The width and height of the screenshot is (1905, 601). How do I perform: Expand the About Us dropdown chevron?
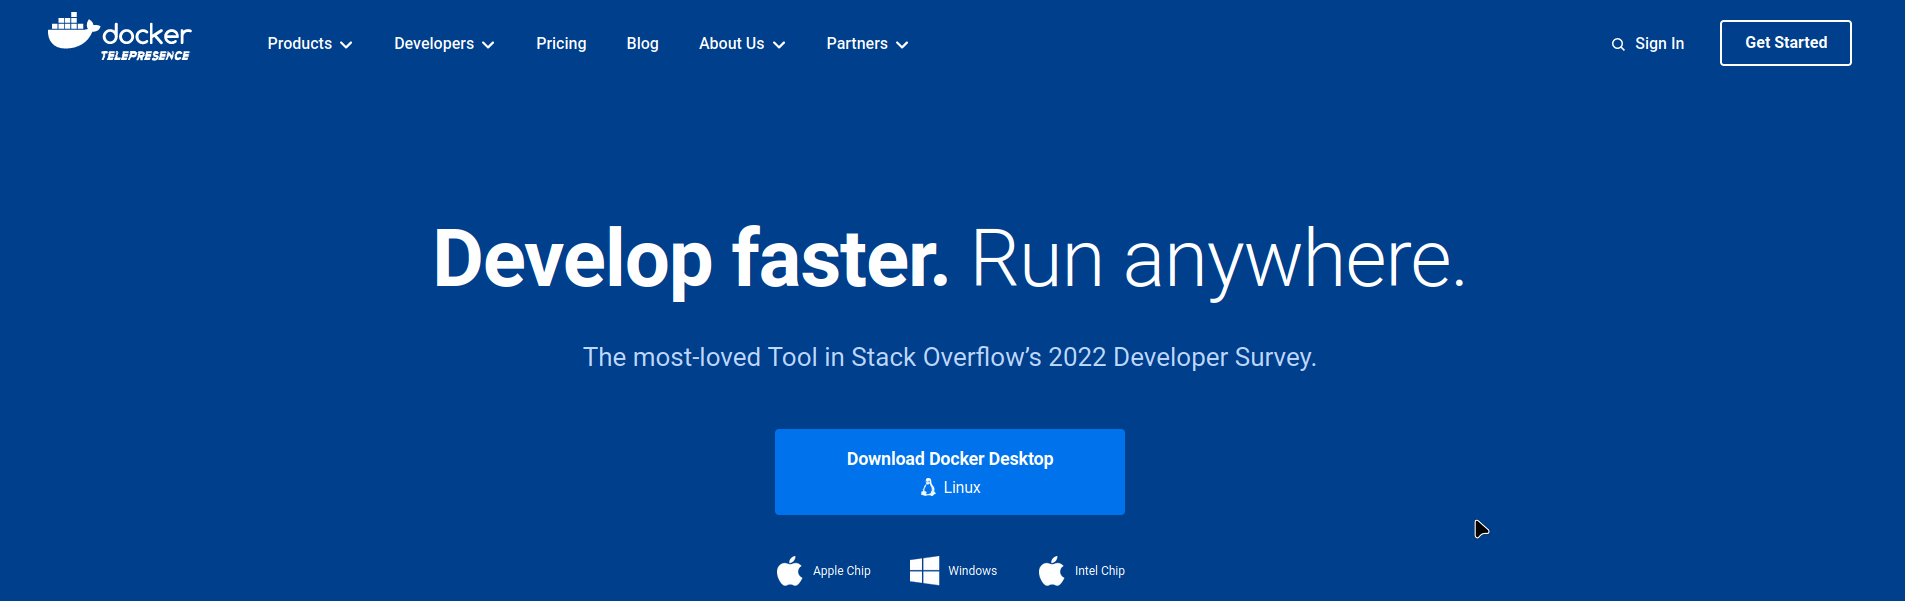(779, 45)
